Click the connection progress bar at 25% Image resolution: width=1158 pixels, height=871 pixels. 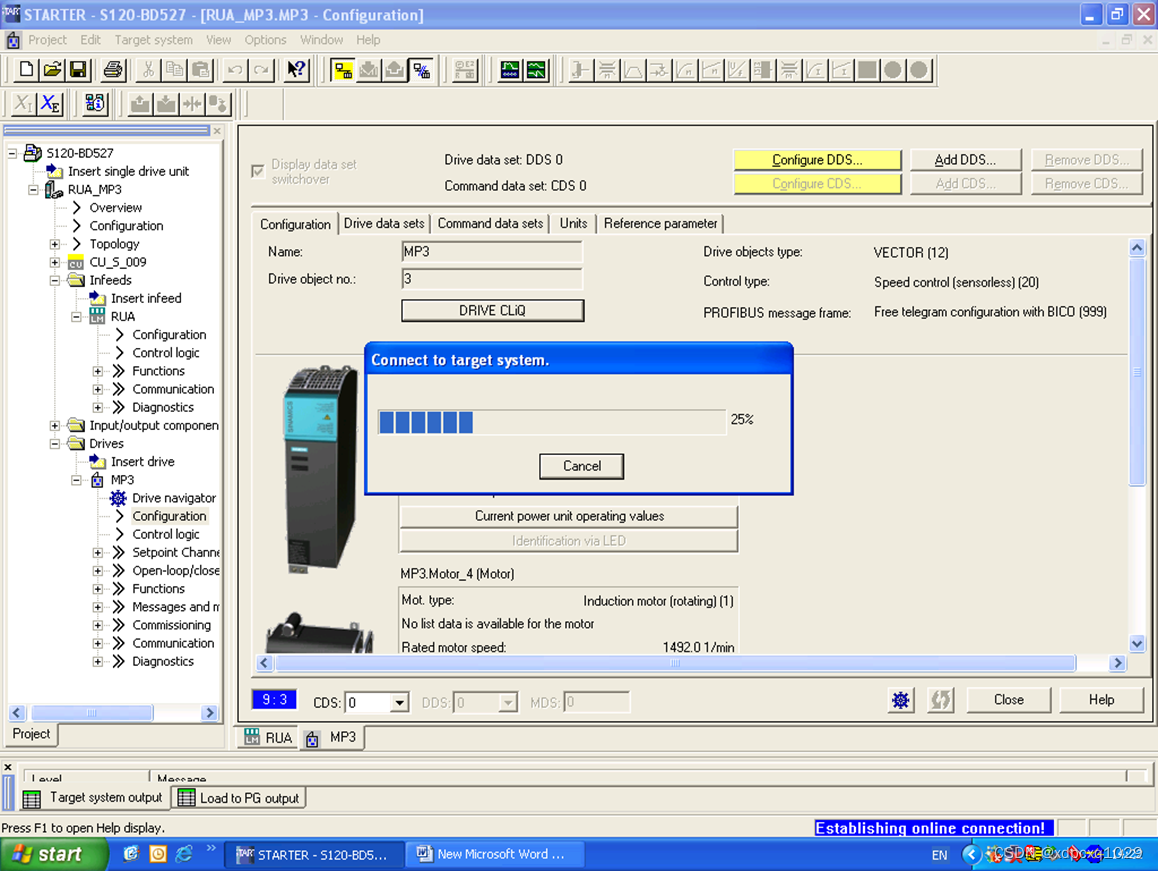(x=551, y=422)
